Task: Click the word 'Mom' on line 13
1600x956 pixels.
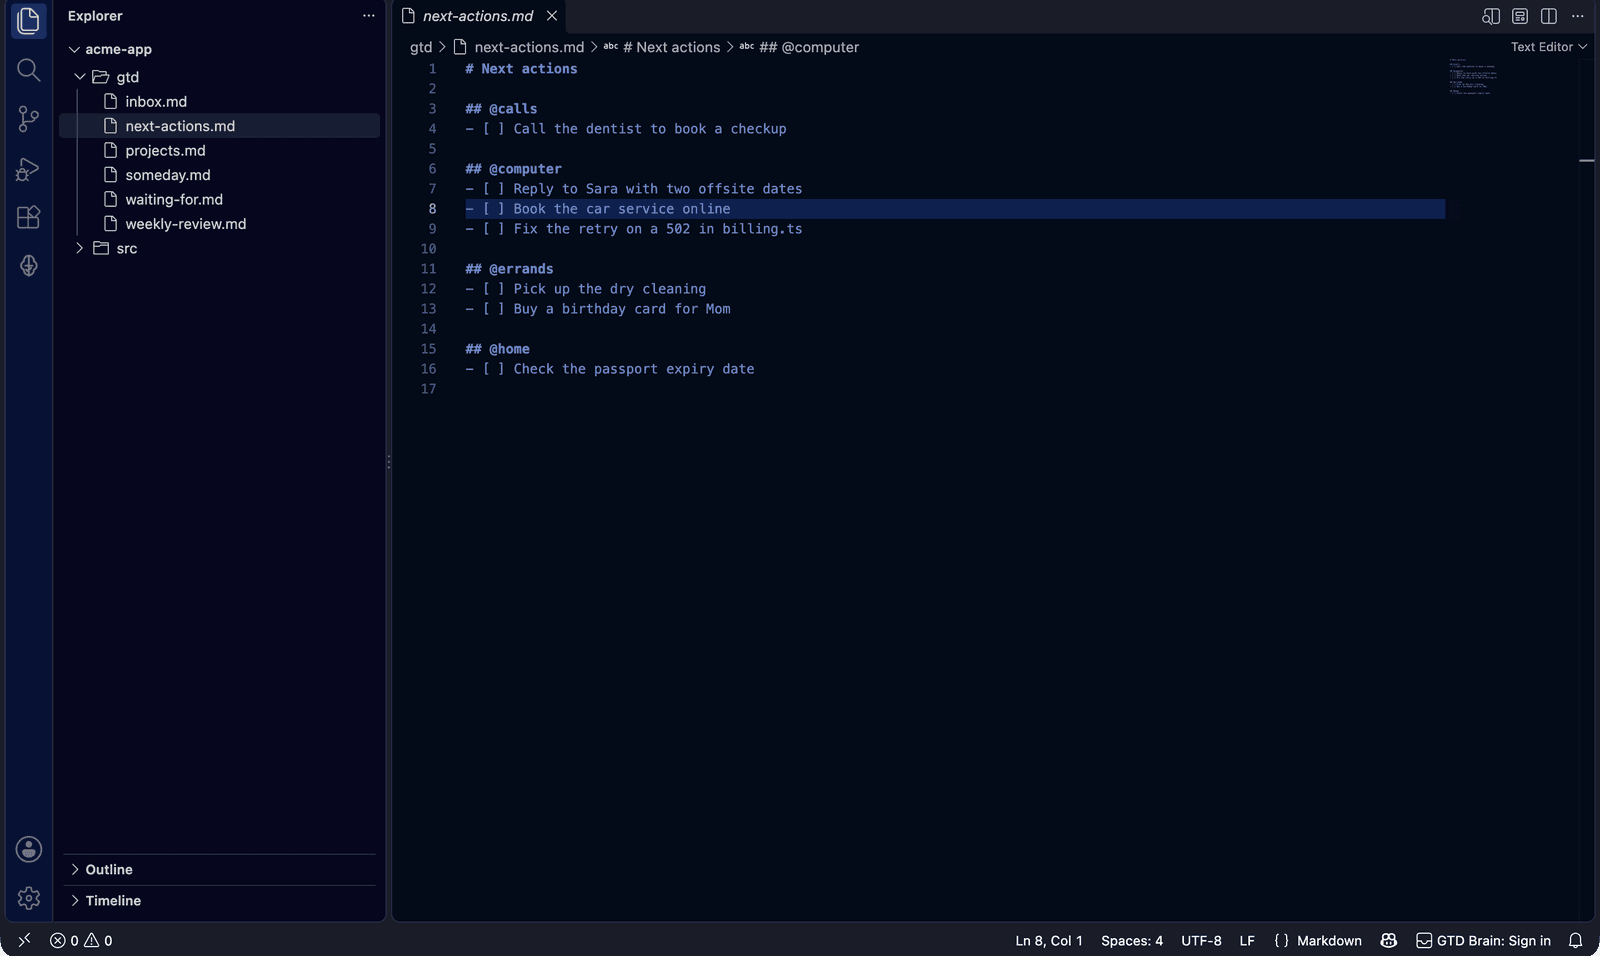Action: [x=718, y=309]
